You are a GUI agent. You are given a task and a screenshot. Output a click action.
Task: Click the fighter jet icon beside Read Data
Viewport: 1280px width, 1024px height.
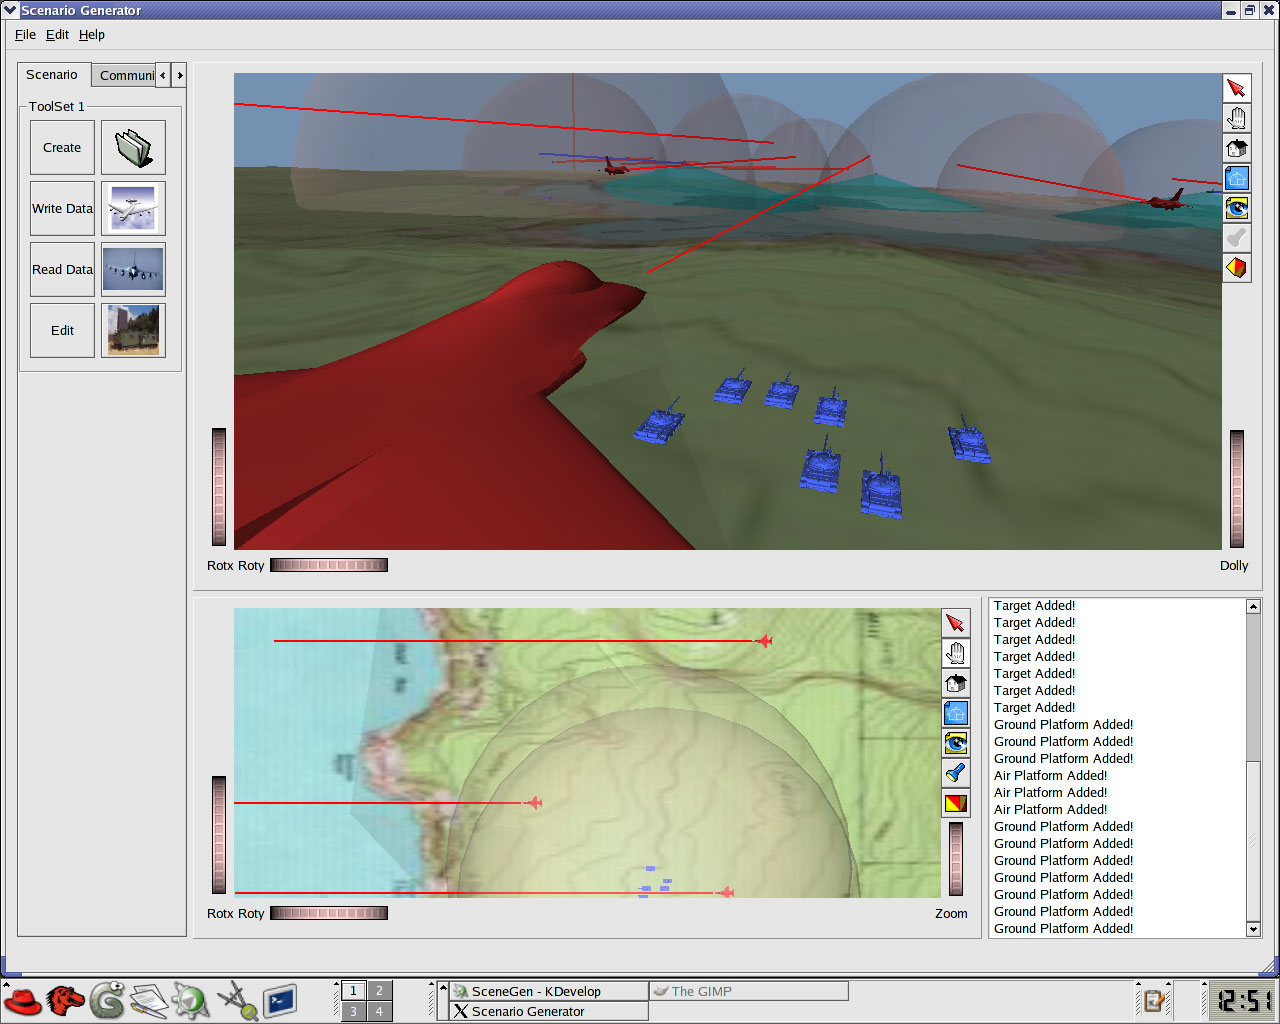(x=133, y=270)
